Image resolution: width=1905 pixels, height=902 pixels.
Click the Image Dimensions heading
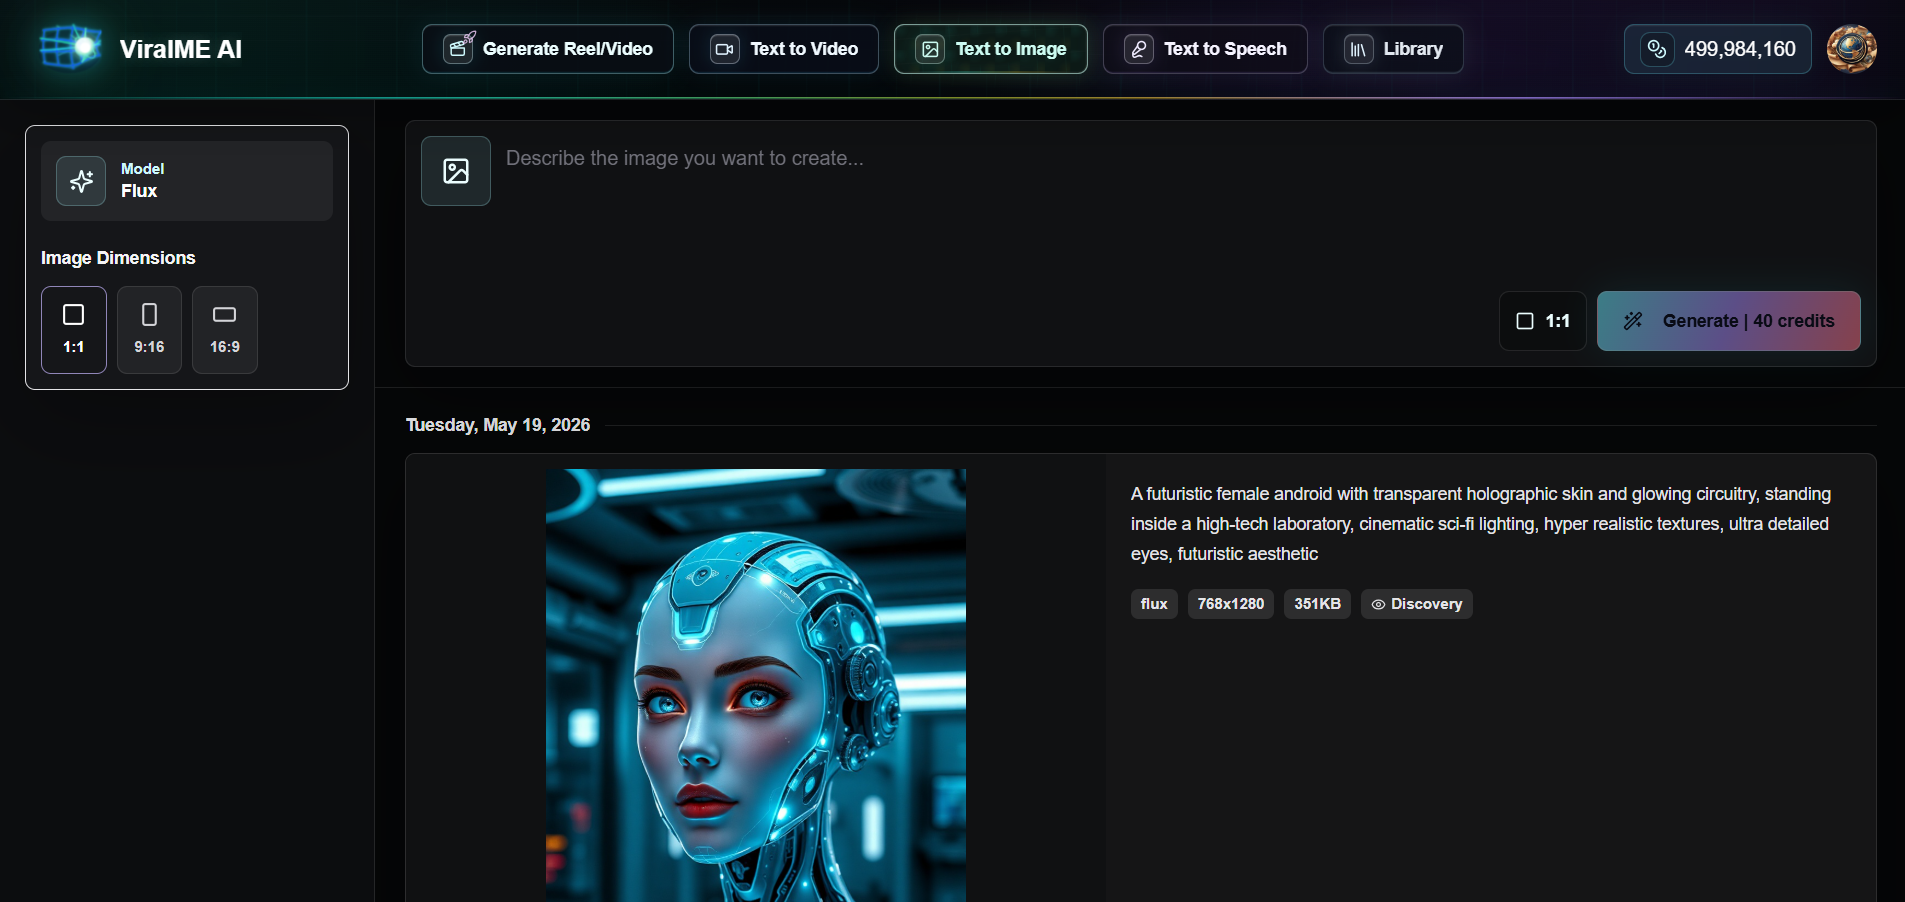tap(118, 258)
